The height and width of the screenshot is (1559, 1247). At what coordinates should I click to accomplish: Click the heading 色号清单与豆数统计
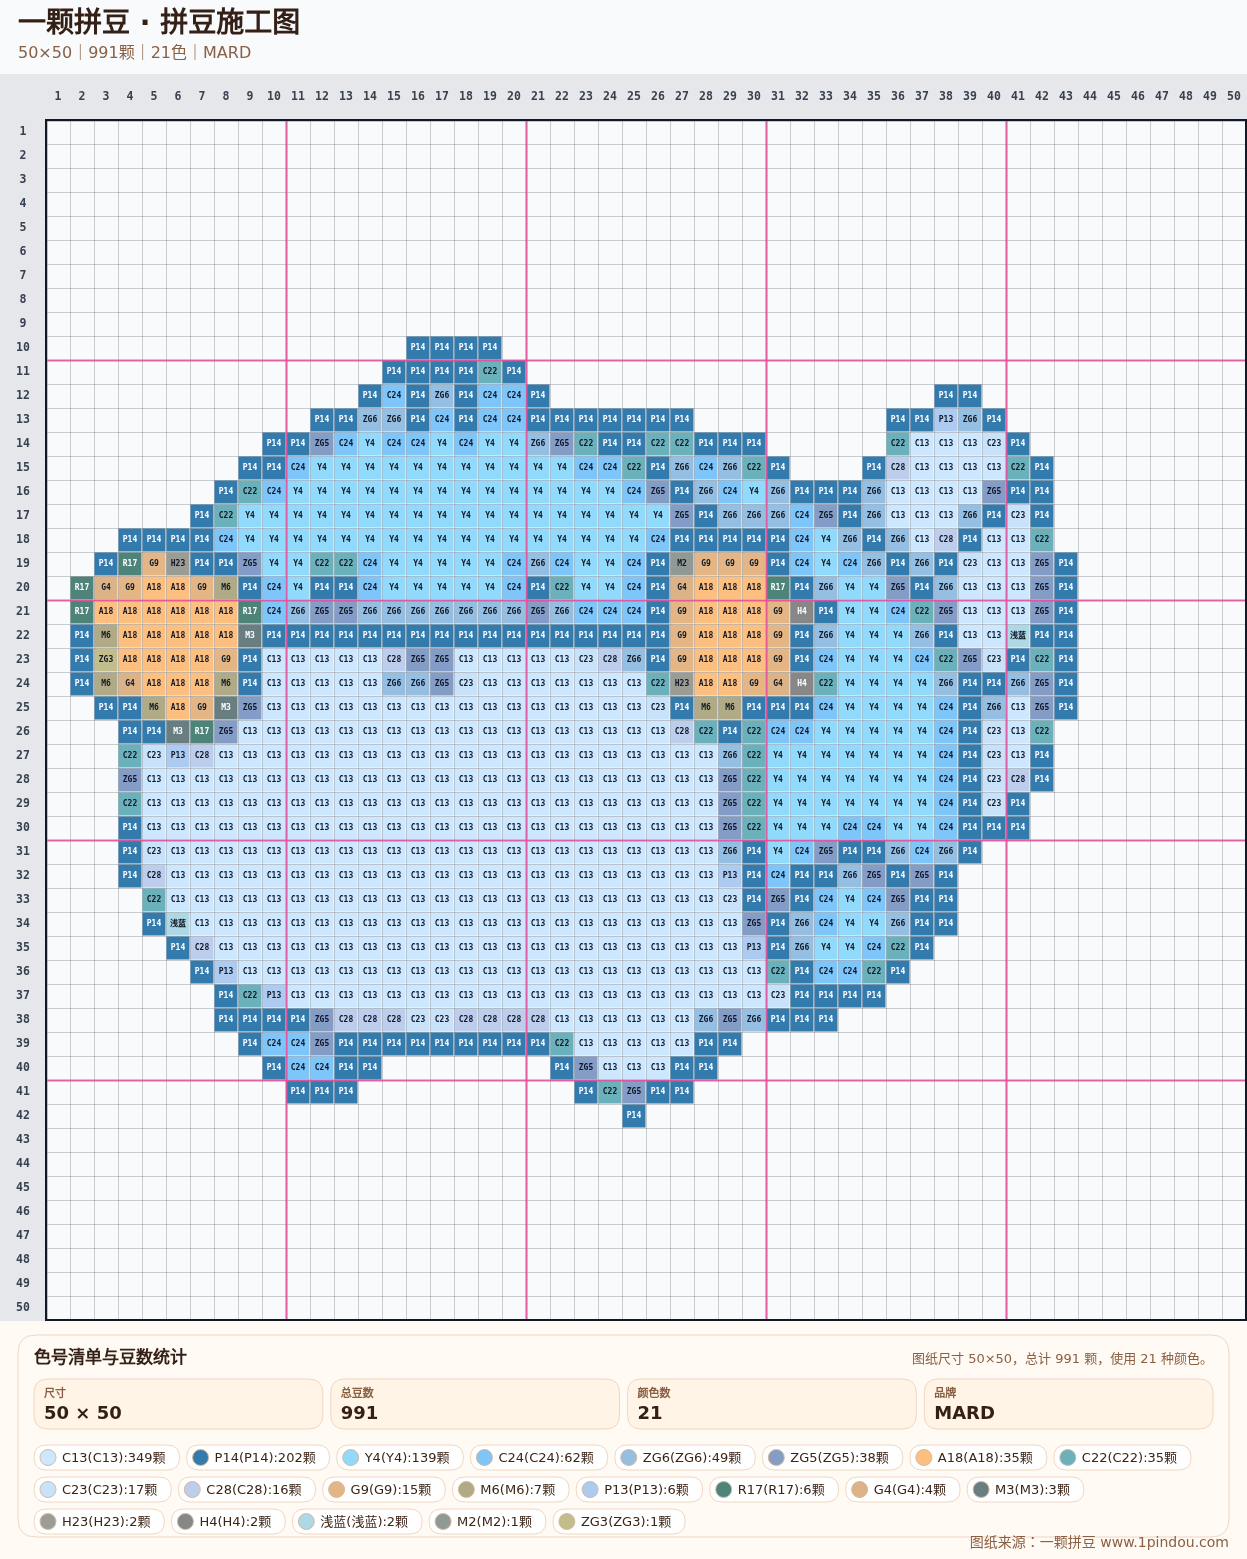(x=110, y=1357)
